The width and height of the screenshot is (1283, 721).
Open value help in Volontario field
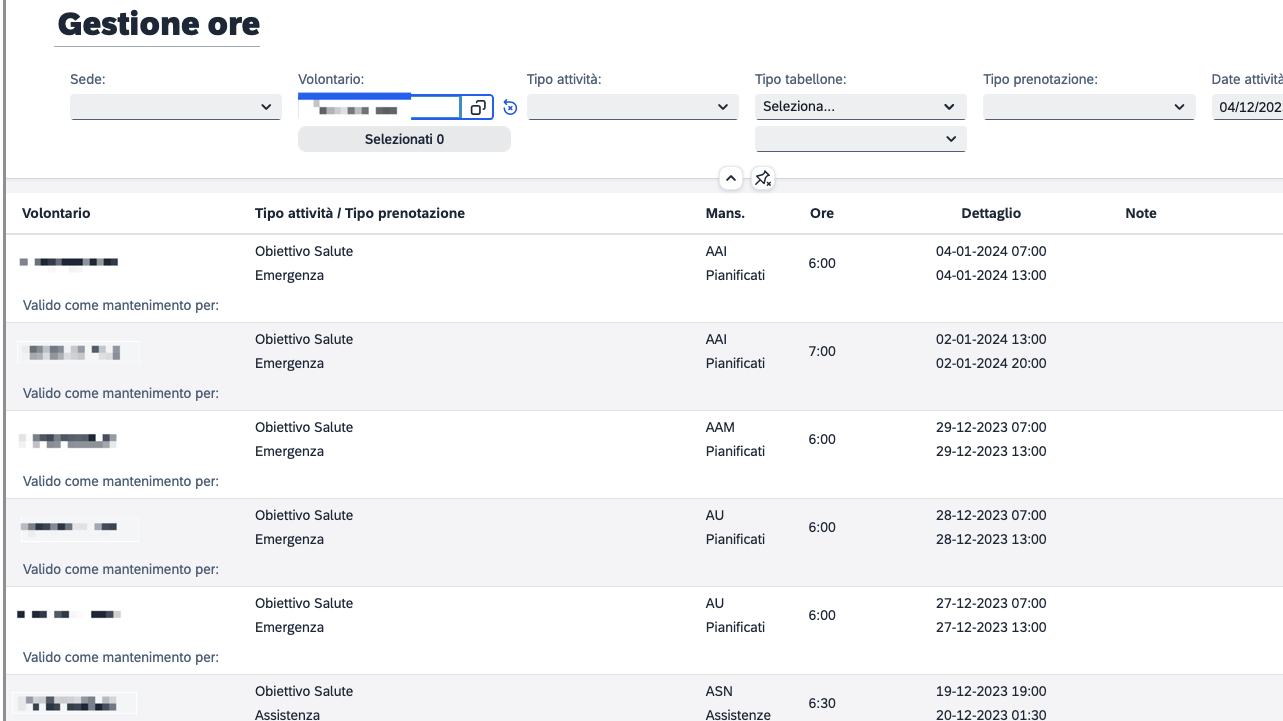click(477, 107)
